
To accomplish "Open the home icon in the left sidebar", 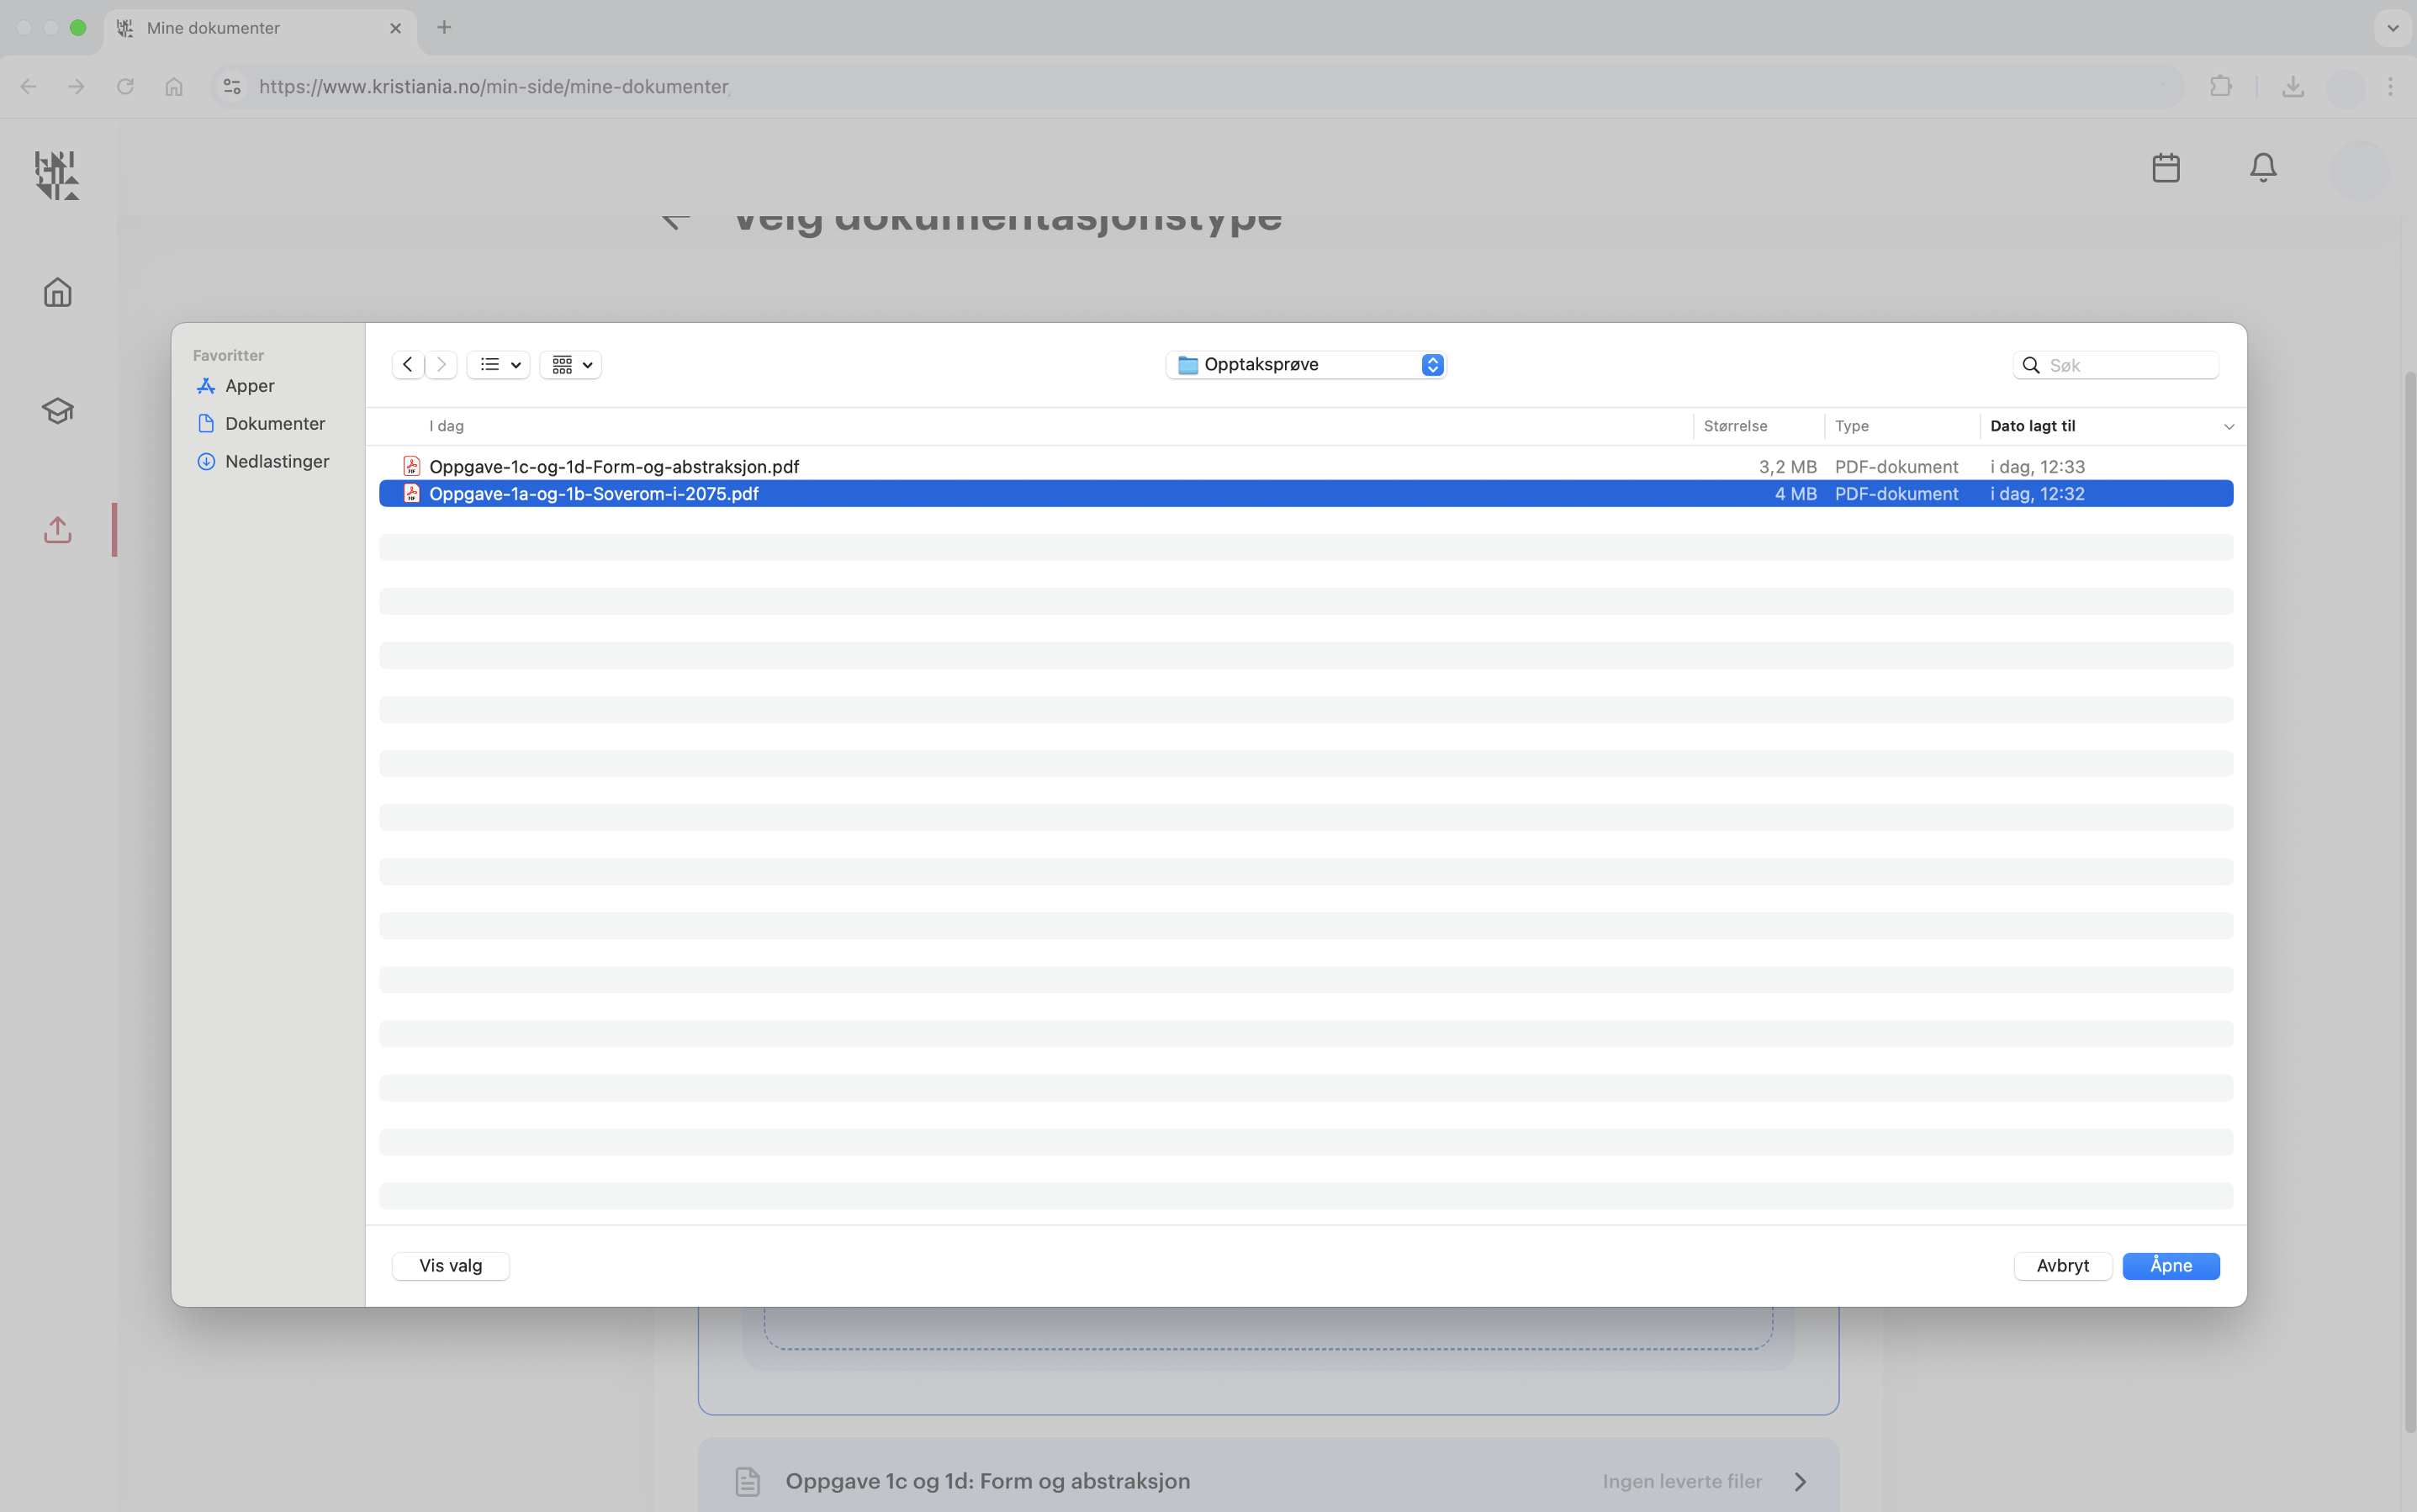I will (57, 291).
